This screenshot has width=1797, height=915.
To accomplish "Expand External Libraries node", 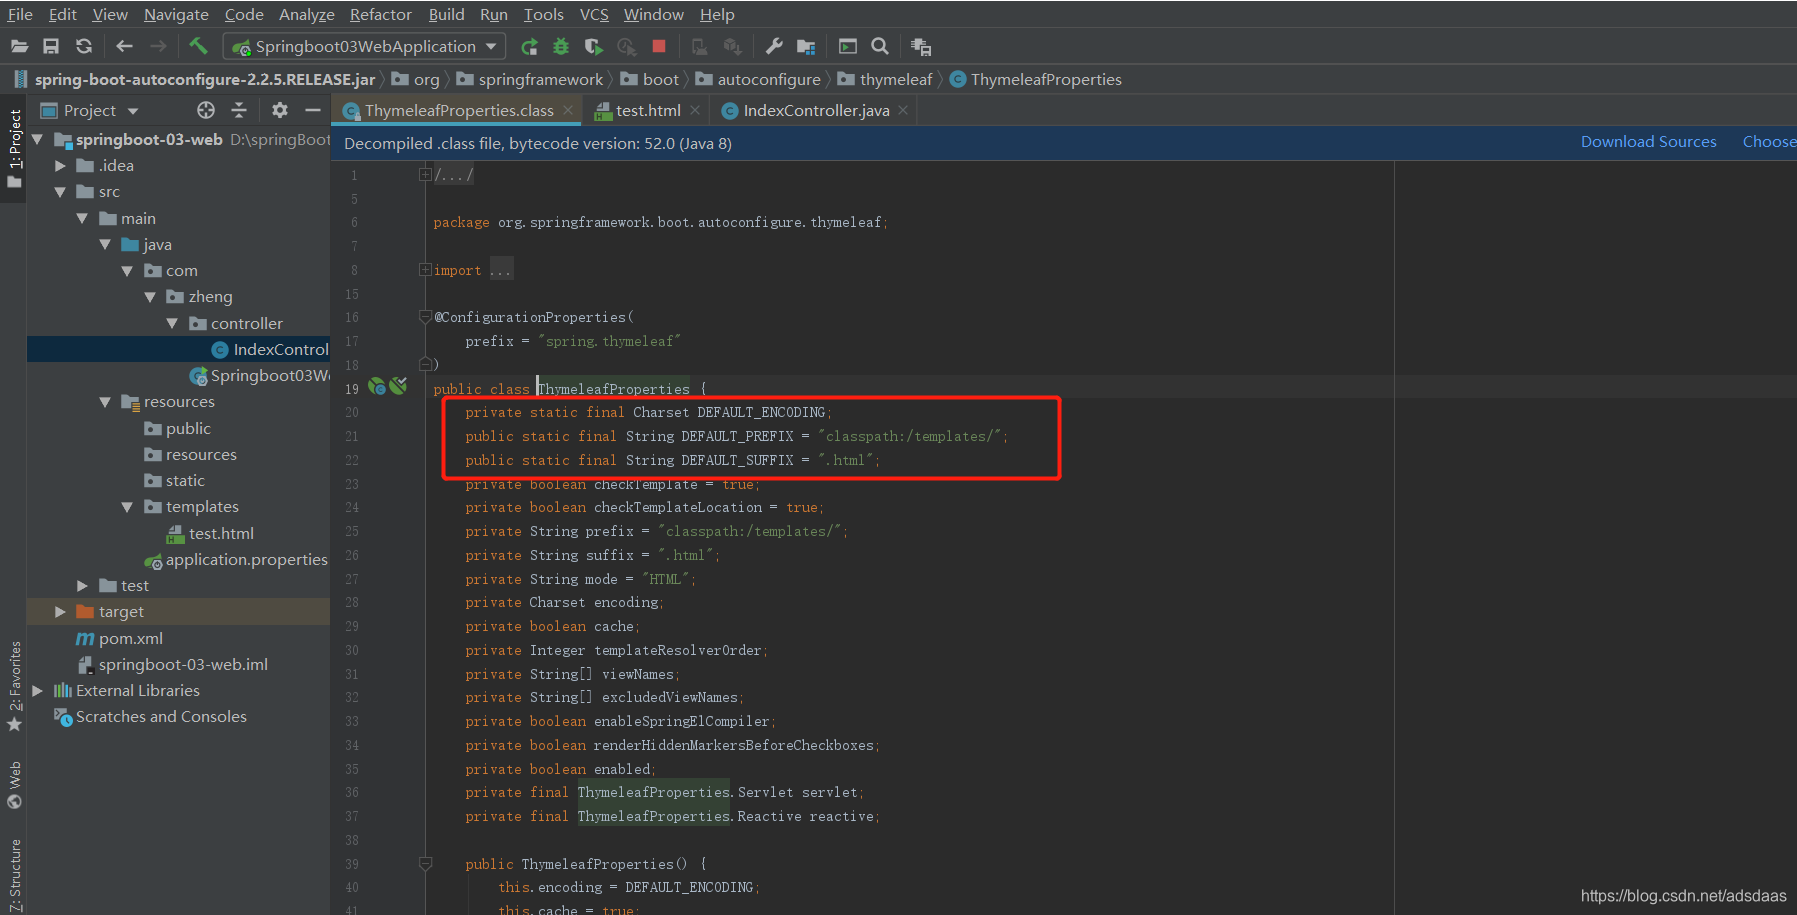I will coord(37,691).
